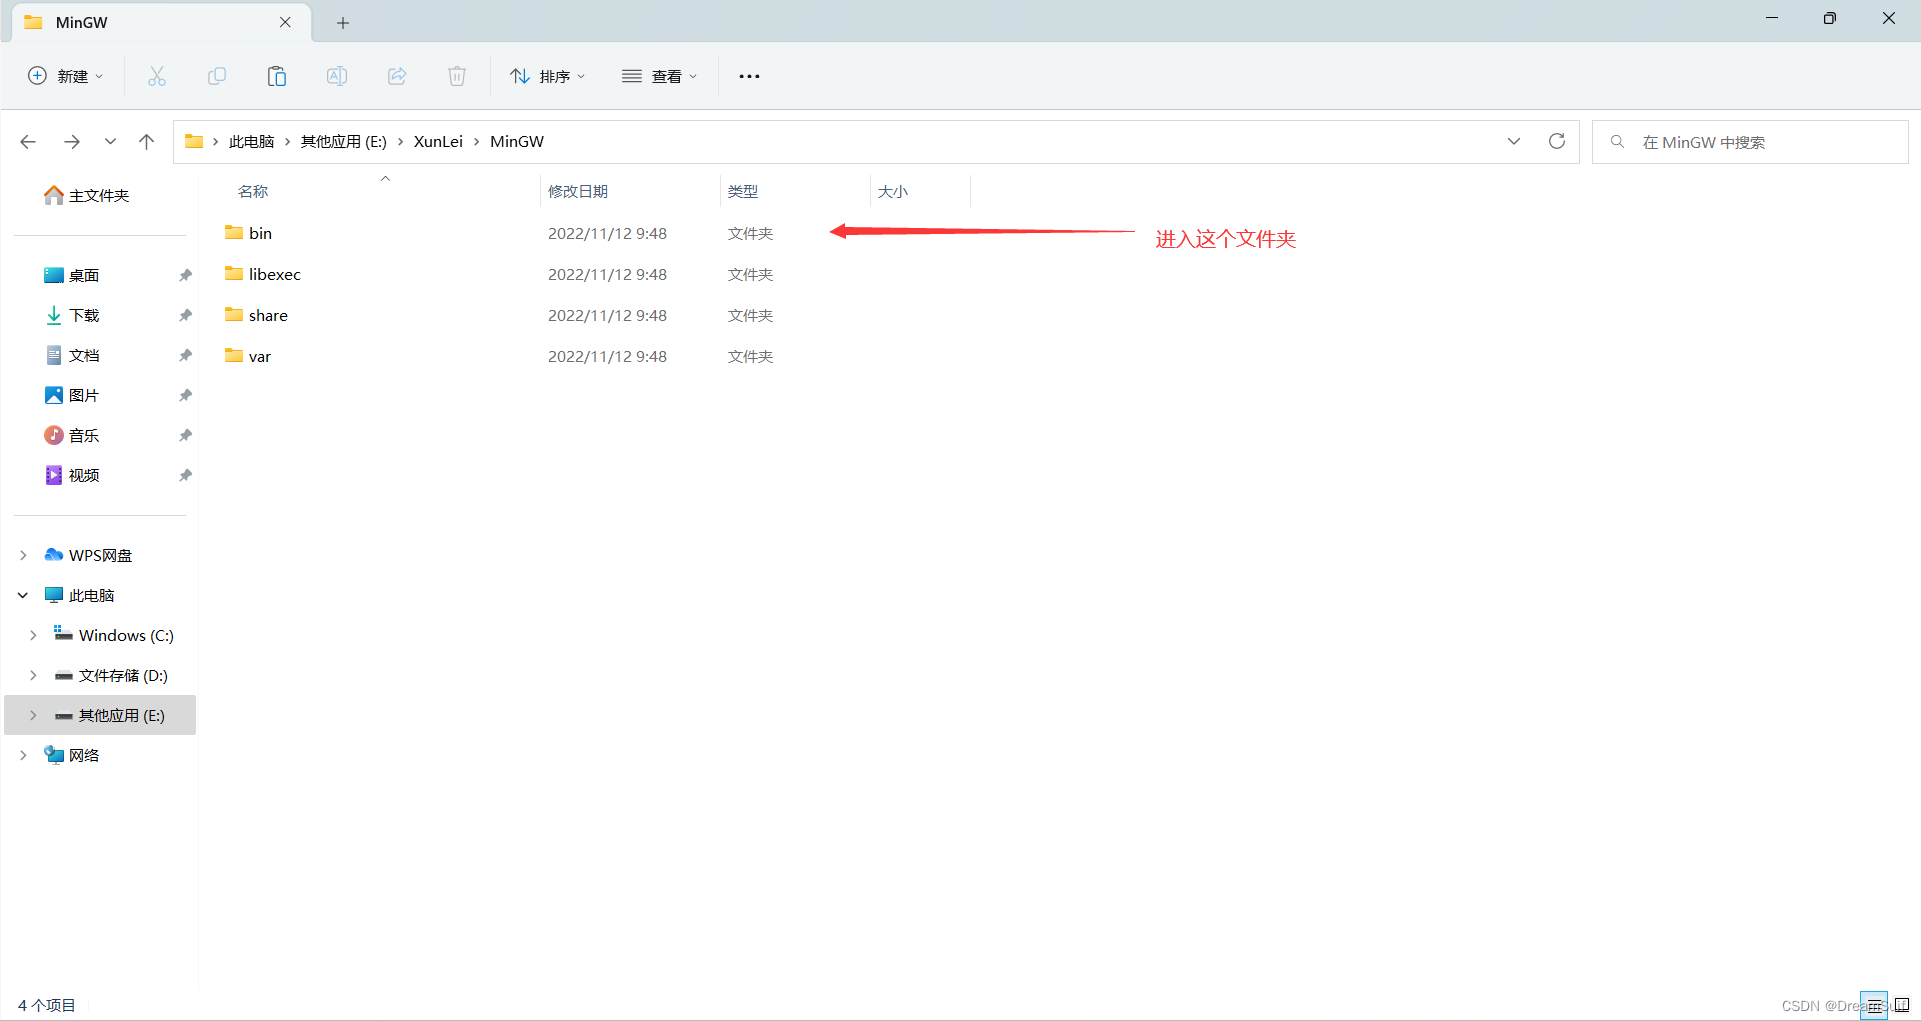
Task: Click 其他应用 (E:) in the breadcrumb
Action: pos(344,142)
